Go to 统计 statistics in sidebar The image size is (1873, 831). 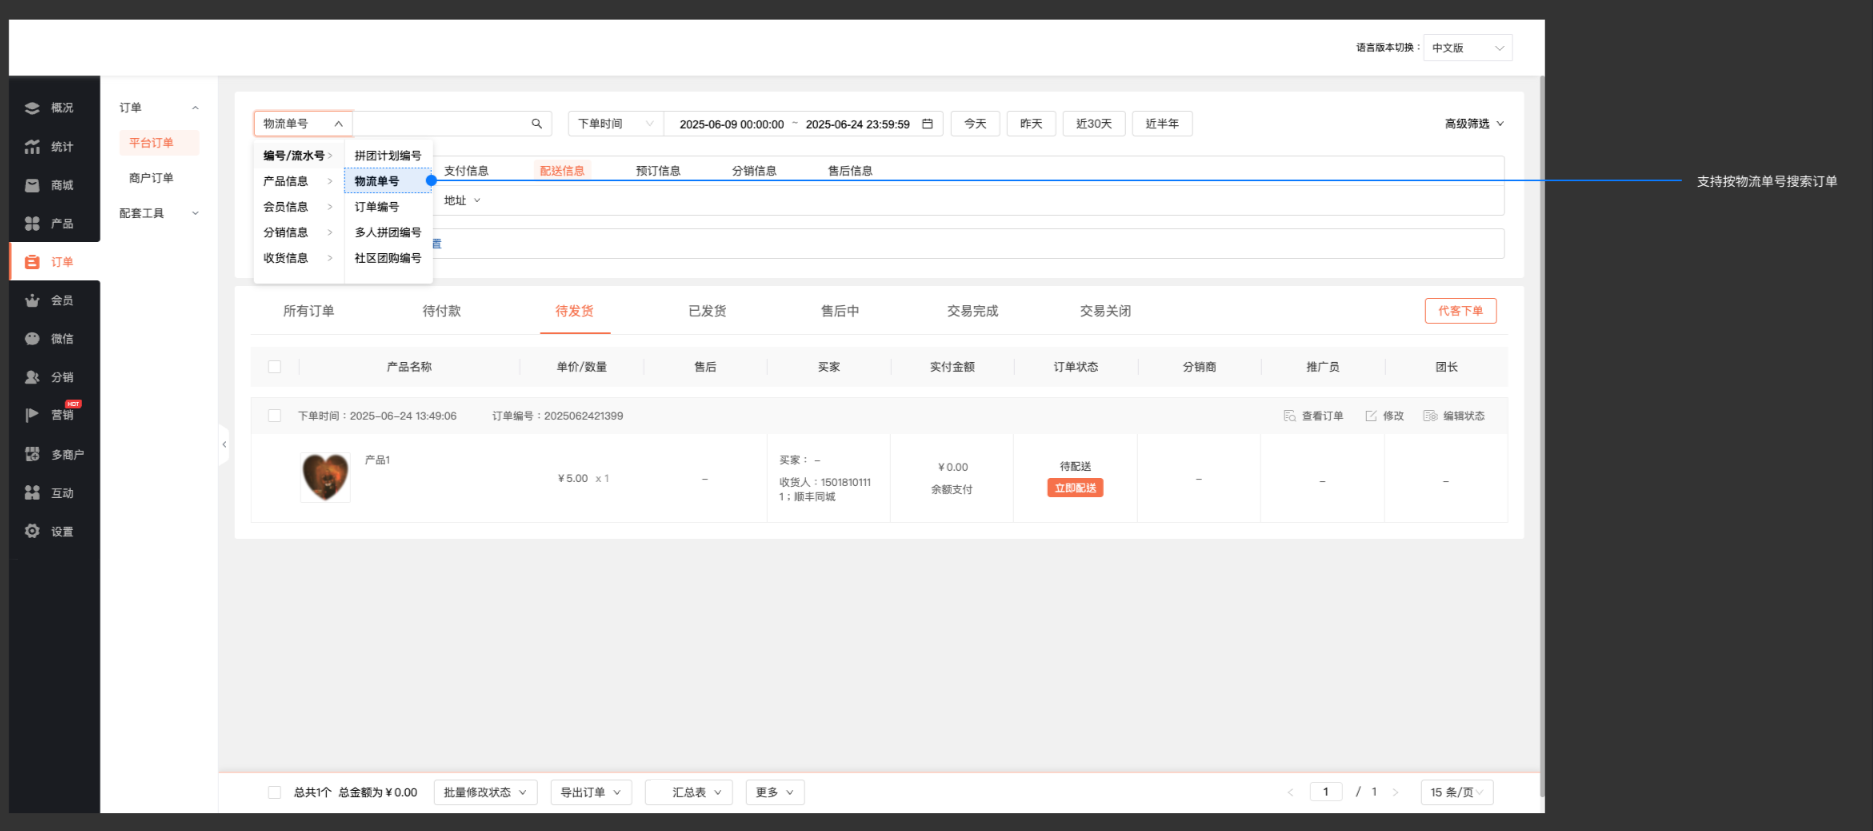53,147
